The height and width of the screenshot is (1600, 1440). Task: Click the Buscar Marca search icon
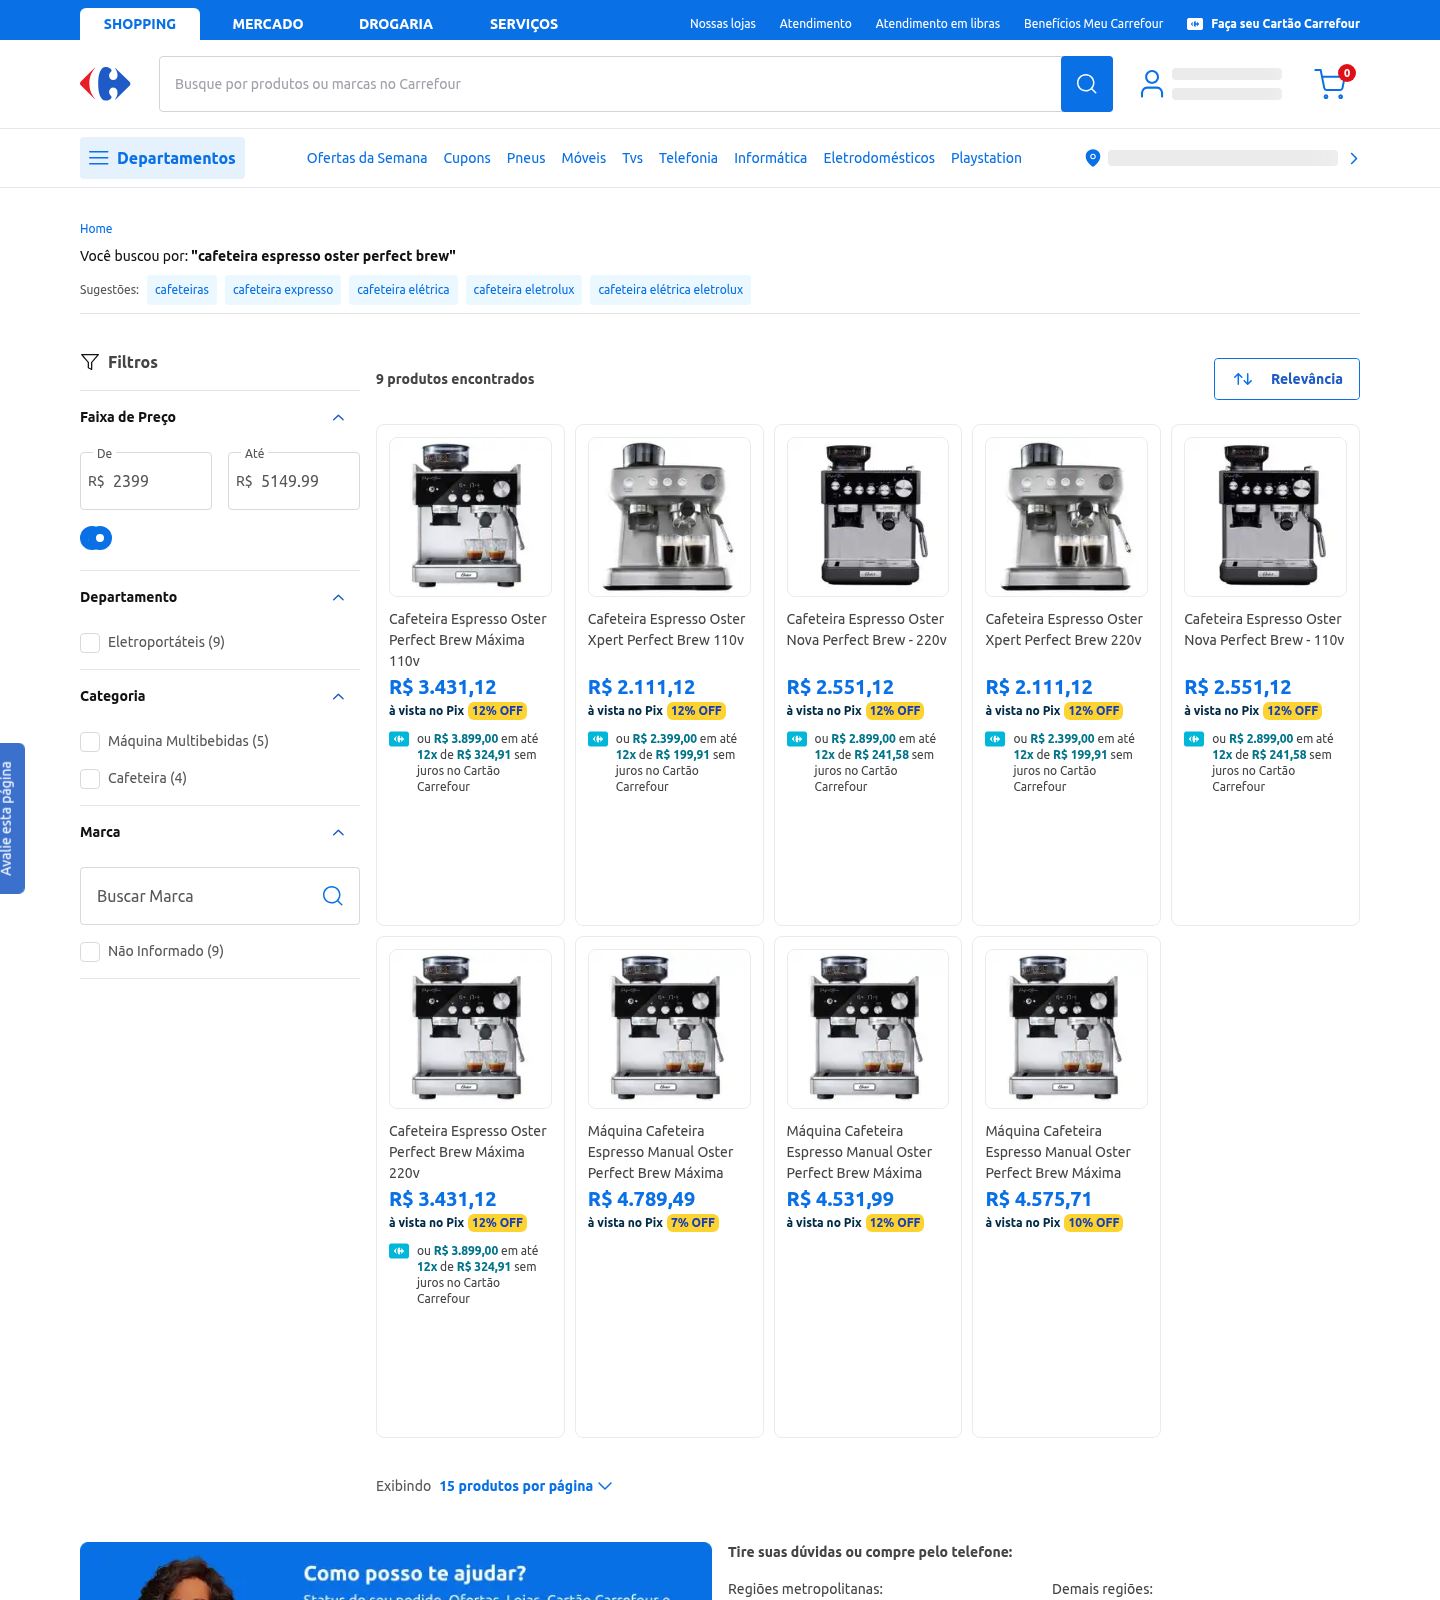click(x=333, y=896)
